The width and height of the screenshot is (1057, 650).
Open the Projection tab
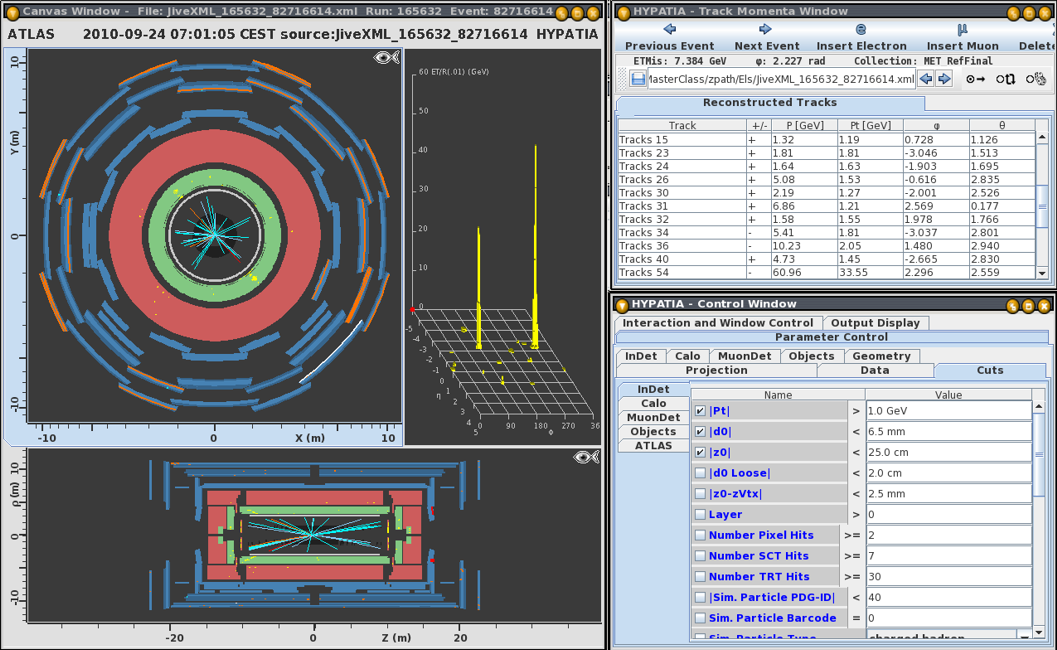click(x=716, y=370)
